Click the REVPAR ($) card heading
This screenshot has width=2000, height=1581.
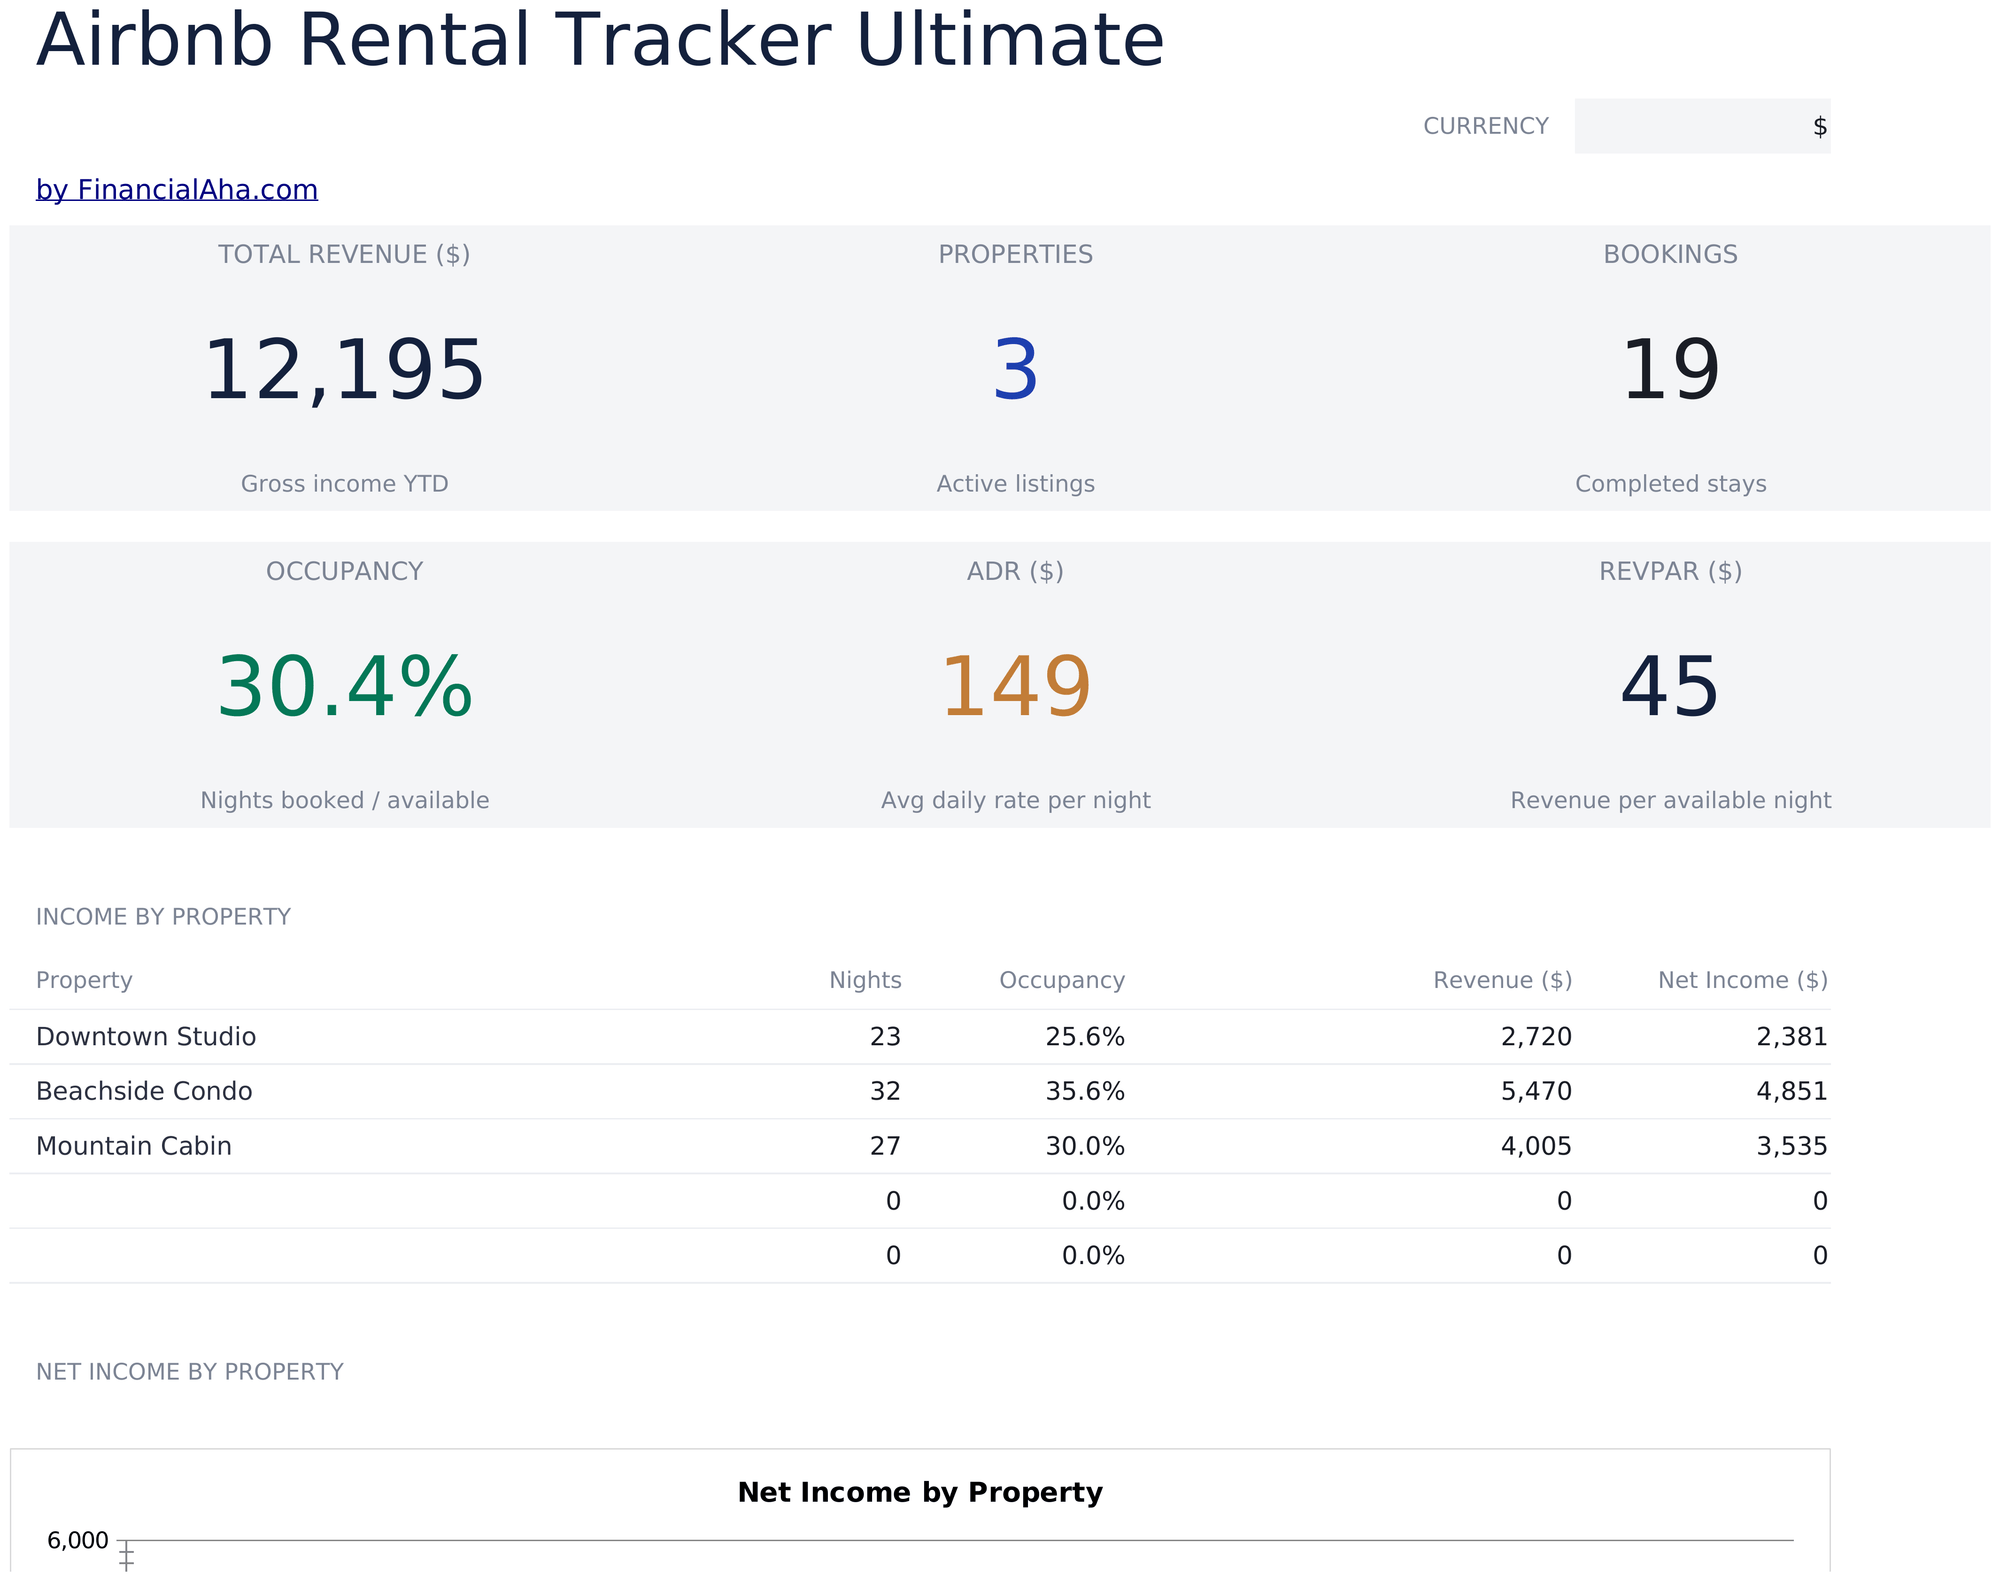[x=1670, y=572]
